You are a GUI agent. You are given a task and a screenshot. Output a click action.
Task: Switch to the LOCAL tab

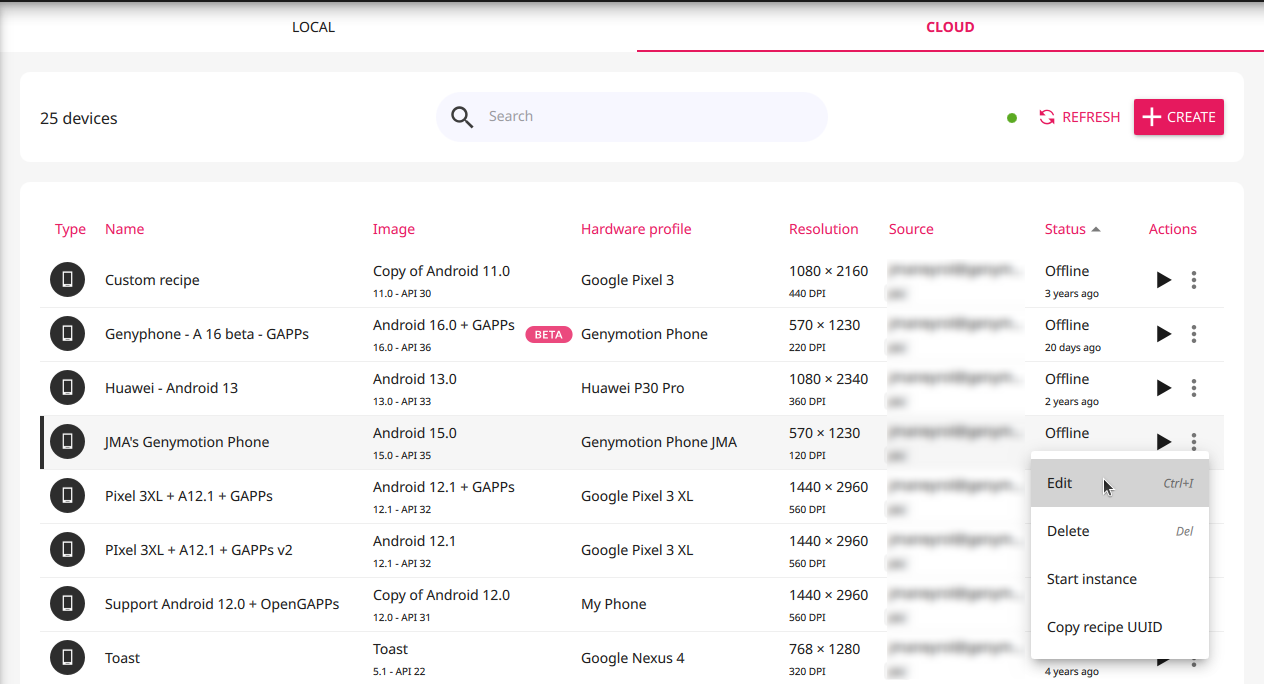pyautogui.click(x=313, y=27)
